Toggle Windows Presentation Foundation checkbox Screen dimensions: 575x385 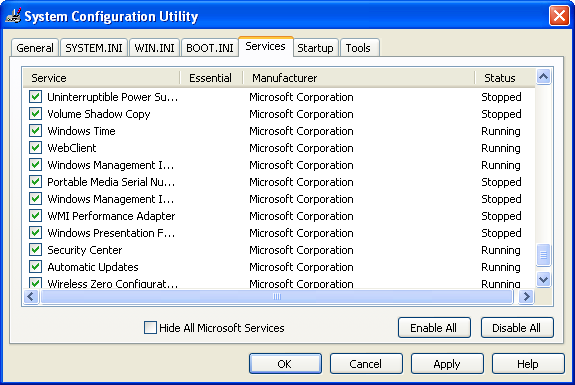[36, 233]
